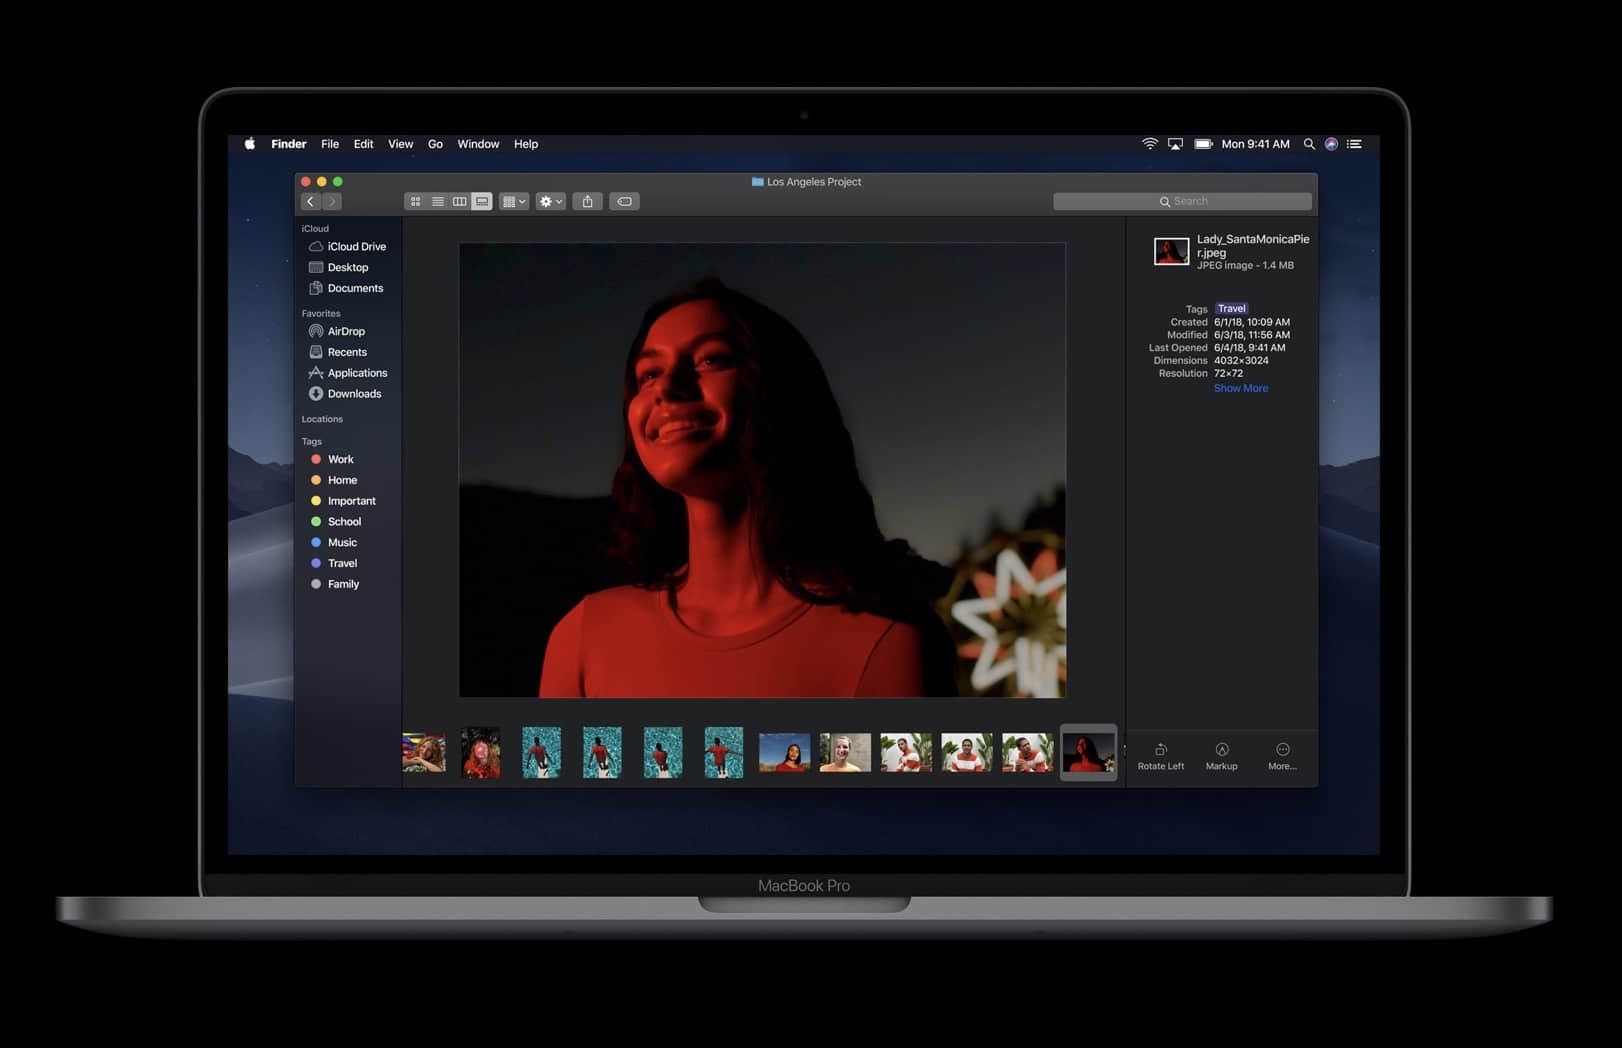Open Applications from Favorites
The image size is (1622, 1048).
click(348, 374)
